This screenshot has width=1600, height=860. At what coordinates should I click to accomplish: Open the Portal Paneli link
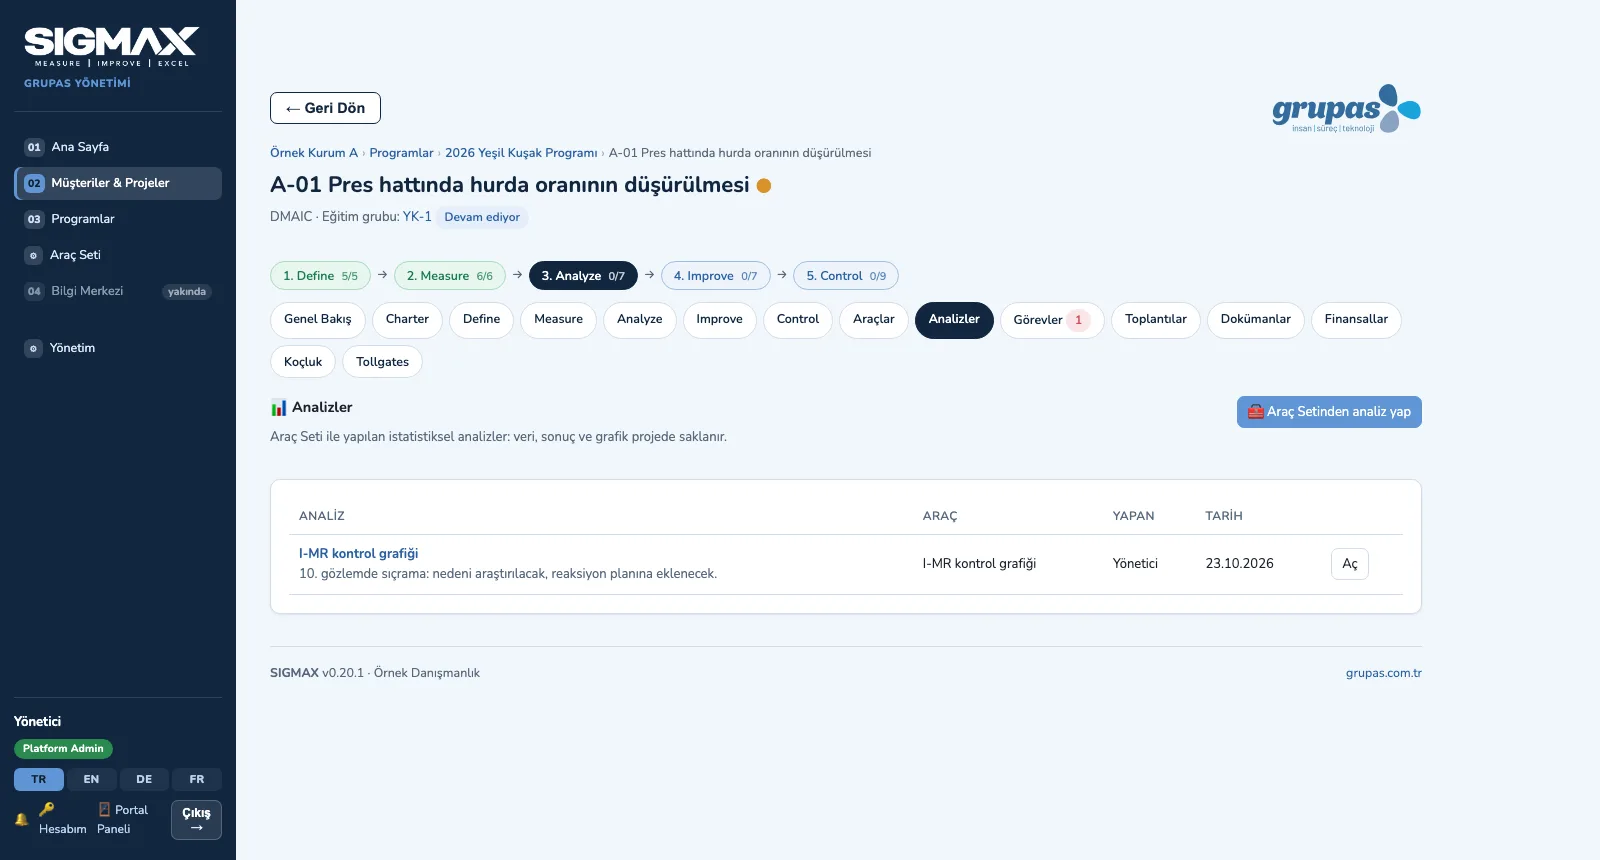point(122,819)
